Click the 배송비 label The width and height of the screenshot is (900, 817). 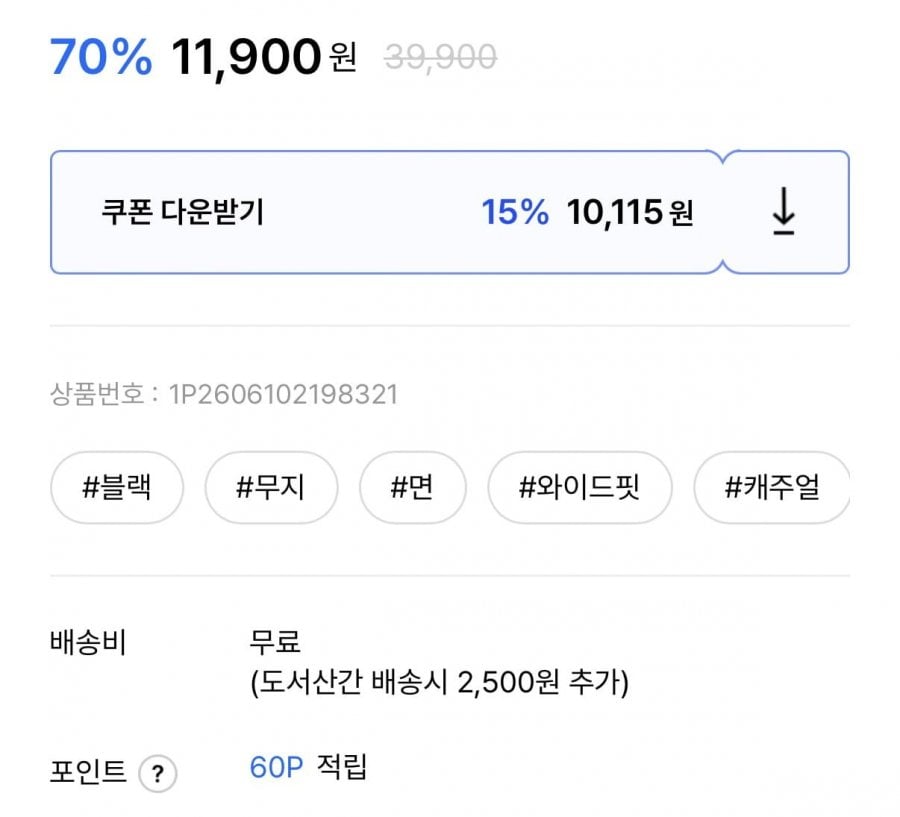(x=88, y=642)
